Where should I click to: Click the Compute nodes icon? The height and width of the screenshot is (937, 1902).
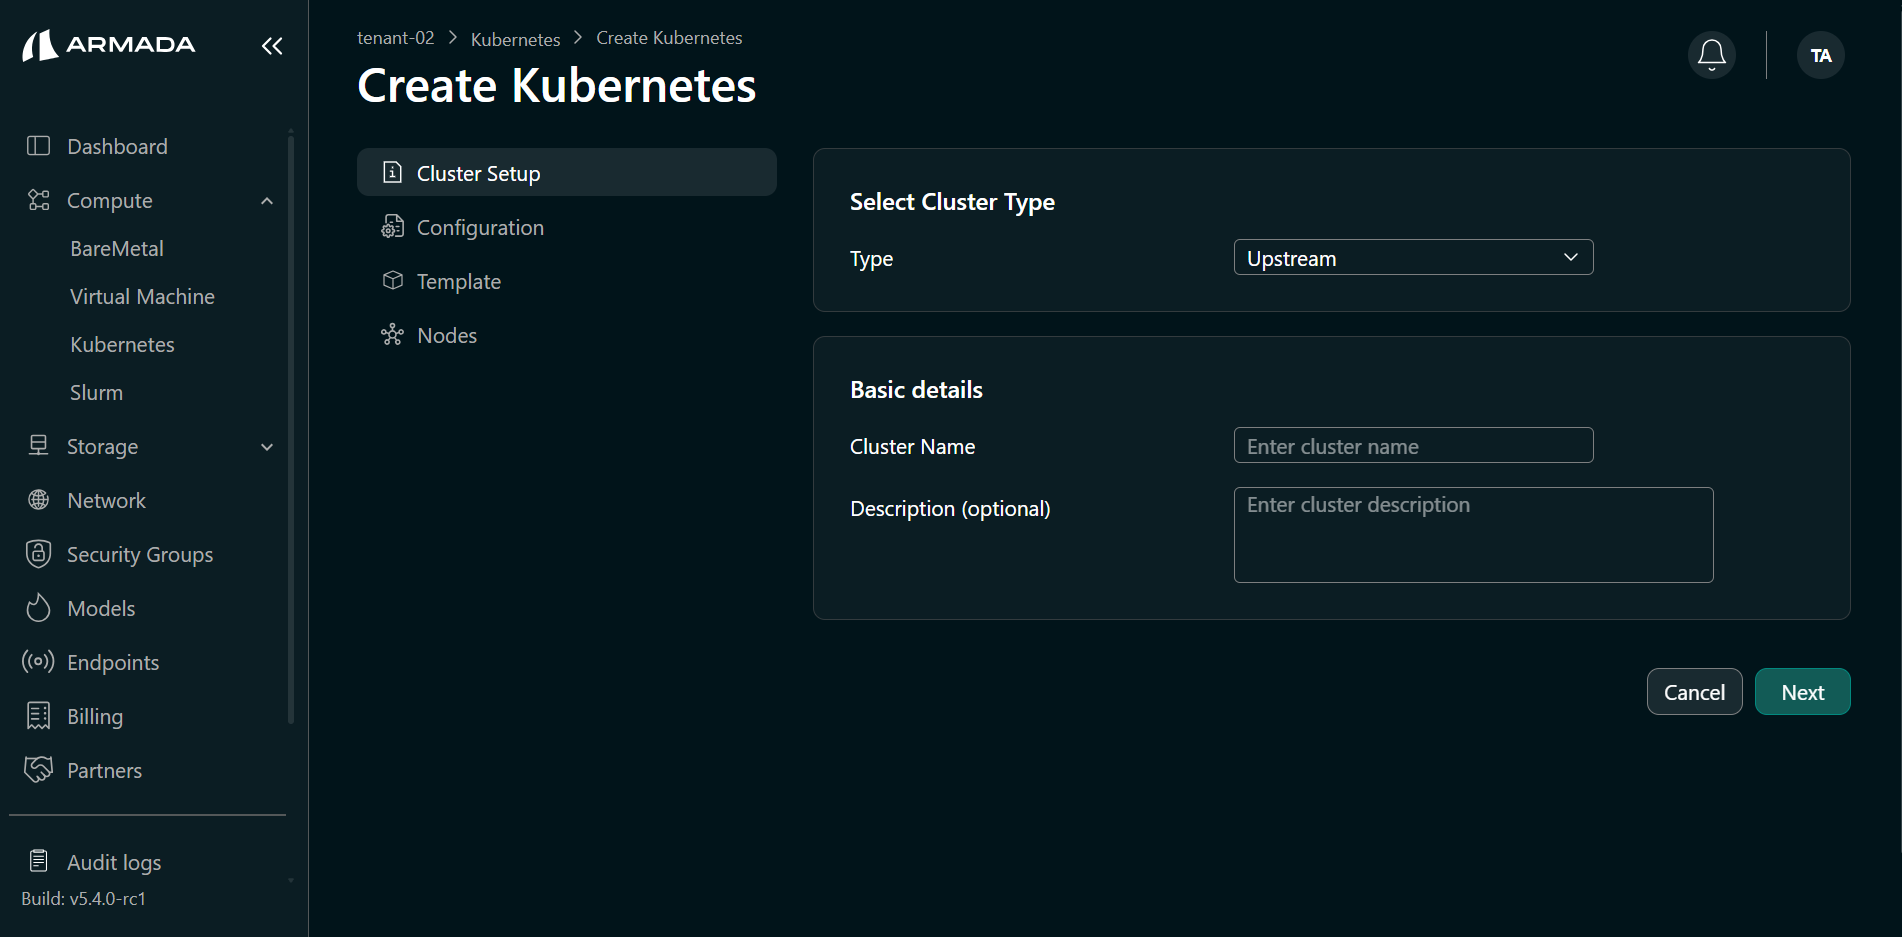pyautogui.click(x=38, y=200)
